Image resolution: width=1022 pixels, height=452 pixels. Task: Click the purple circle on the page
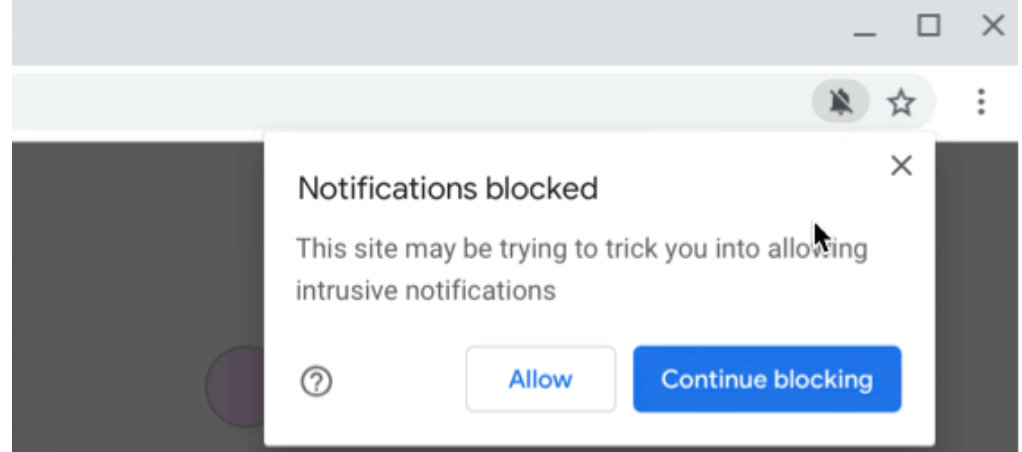[x=235, y=386]
